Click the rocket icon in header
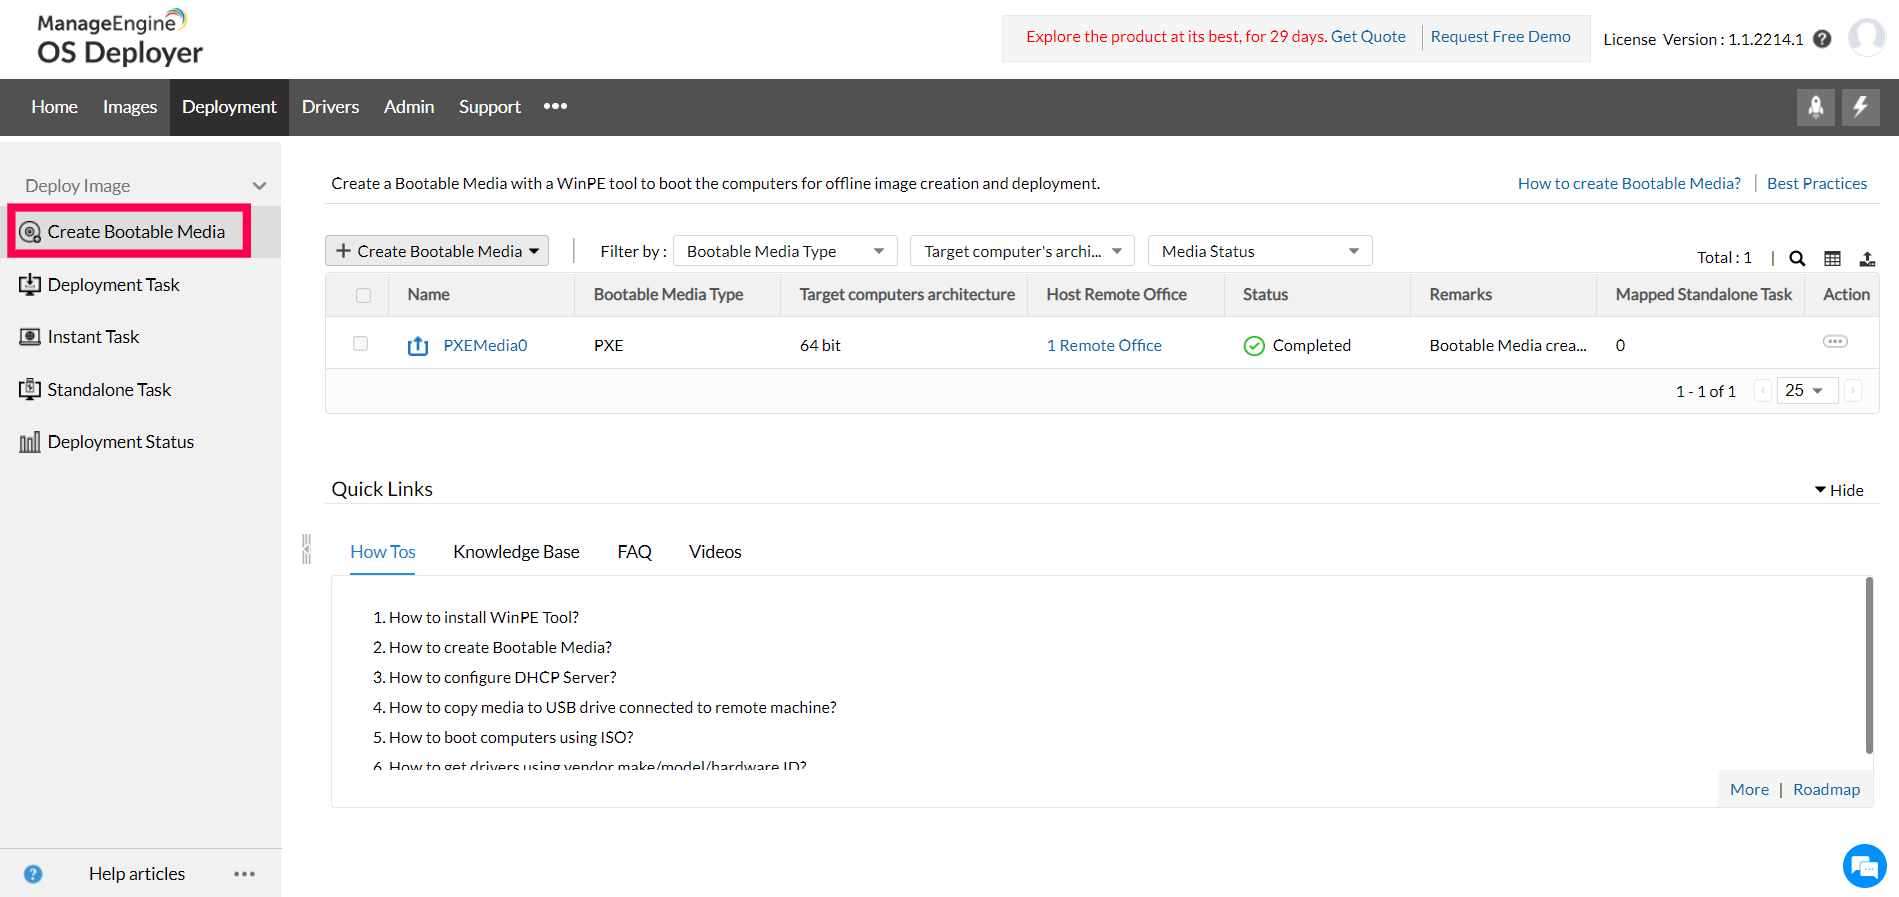Viewport: 1899px width, 897px height. (1815, 107)
